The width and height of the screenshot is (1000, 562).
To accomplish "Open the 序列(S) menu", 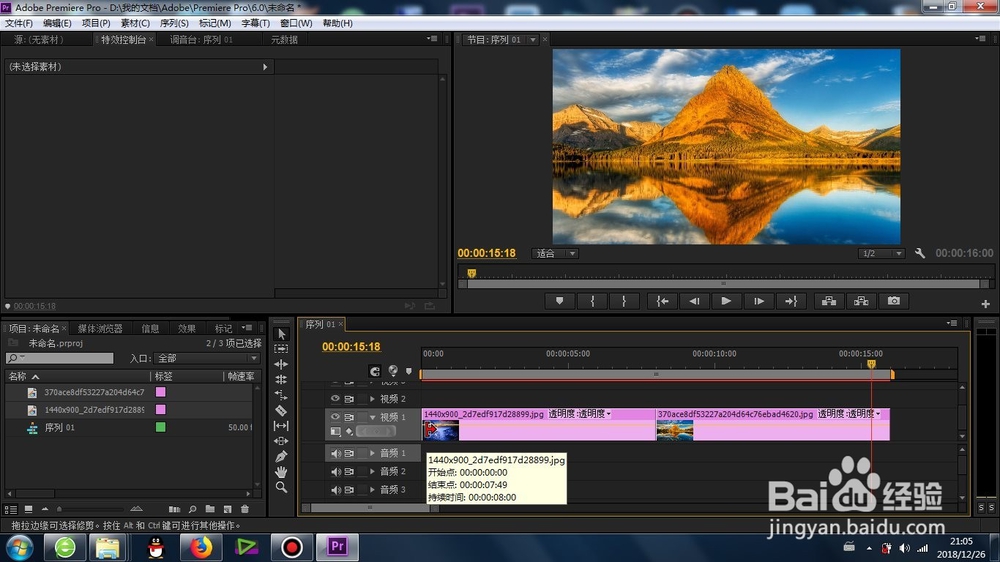I will (174, 23).
